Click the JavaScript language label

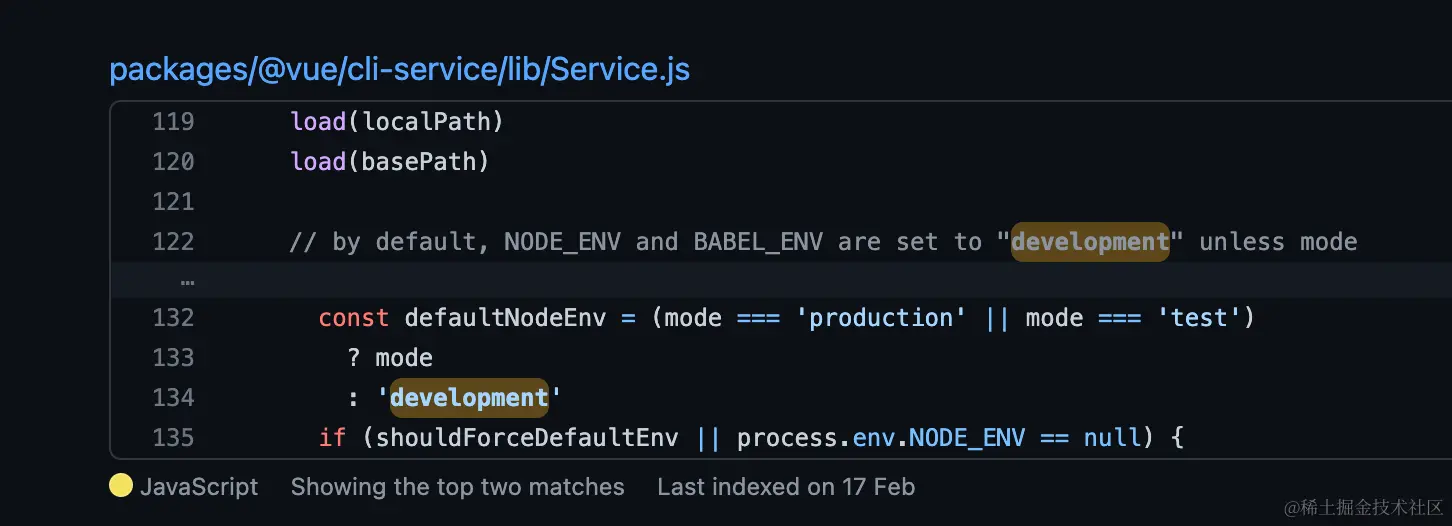pyautogui.click(x=199, y=487)
